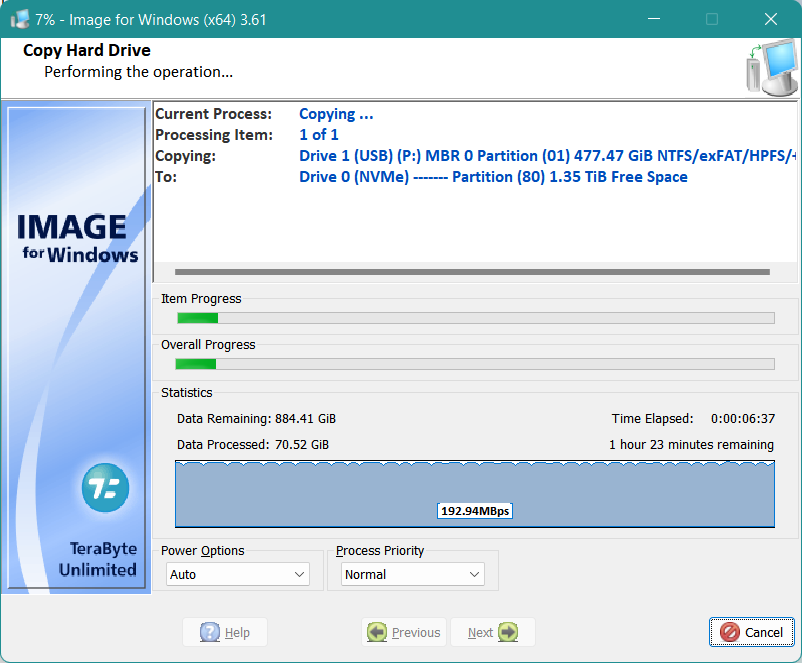The image size is (802, 663).
Task: Close the Image for Windows window
Action: (x=771, y=19)
